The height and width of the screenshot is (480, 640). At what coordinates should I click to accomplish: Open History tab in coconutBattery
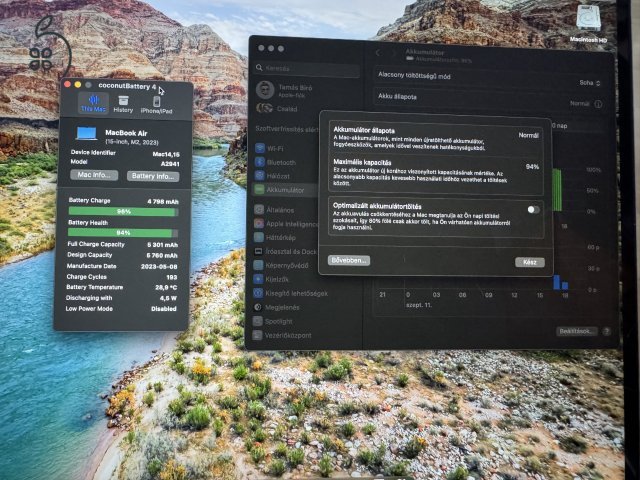pos(123,104)
